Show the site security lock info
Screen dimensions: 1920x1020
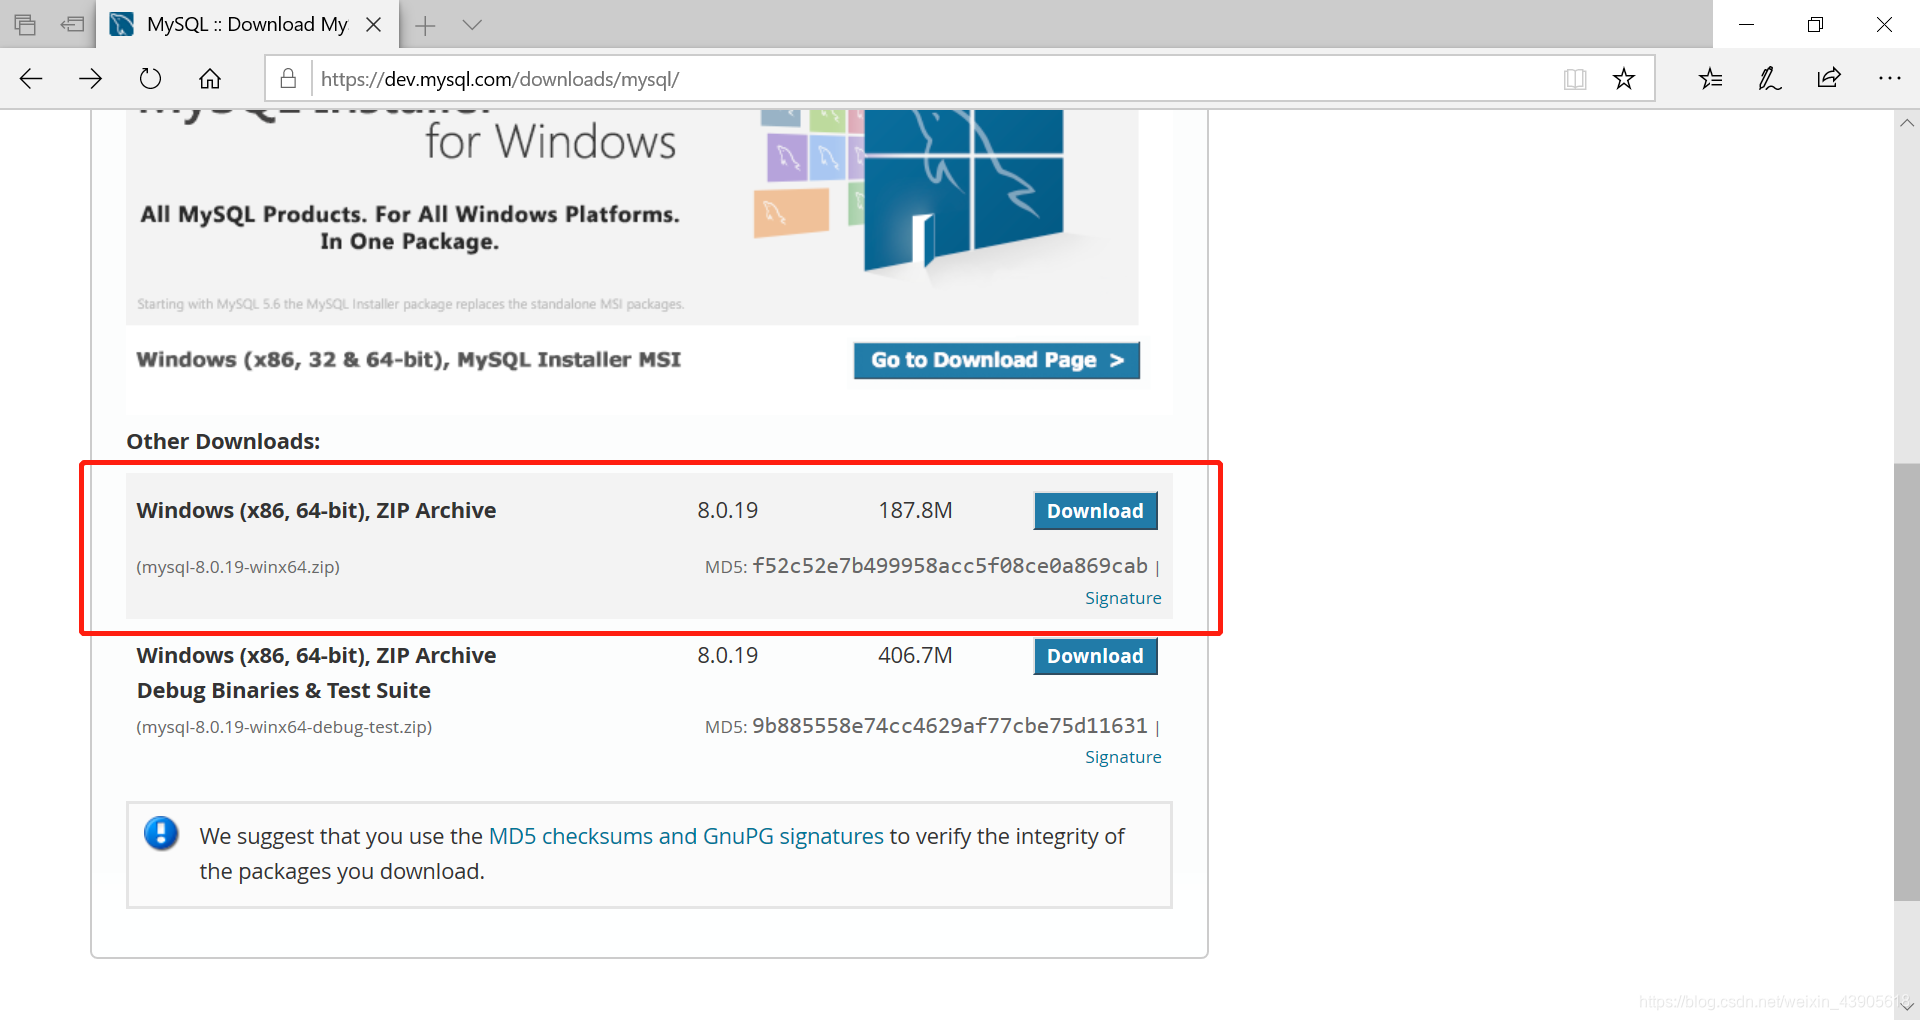tap(288, 78)
